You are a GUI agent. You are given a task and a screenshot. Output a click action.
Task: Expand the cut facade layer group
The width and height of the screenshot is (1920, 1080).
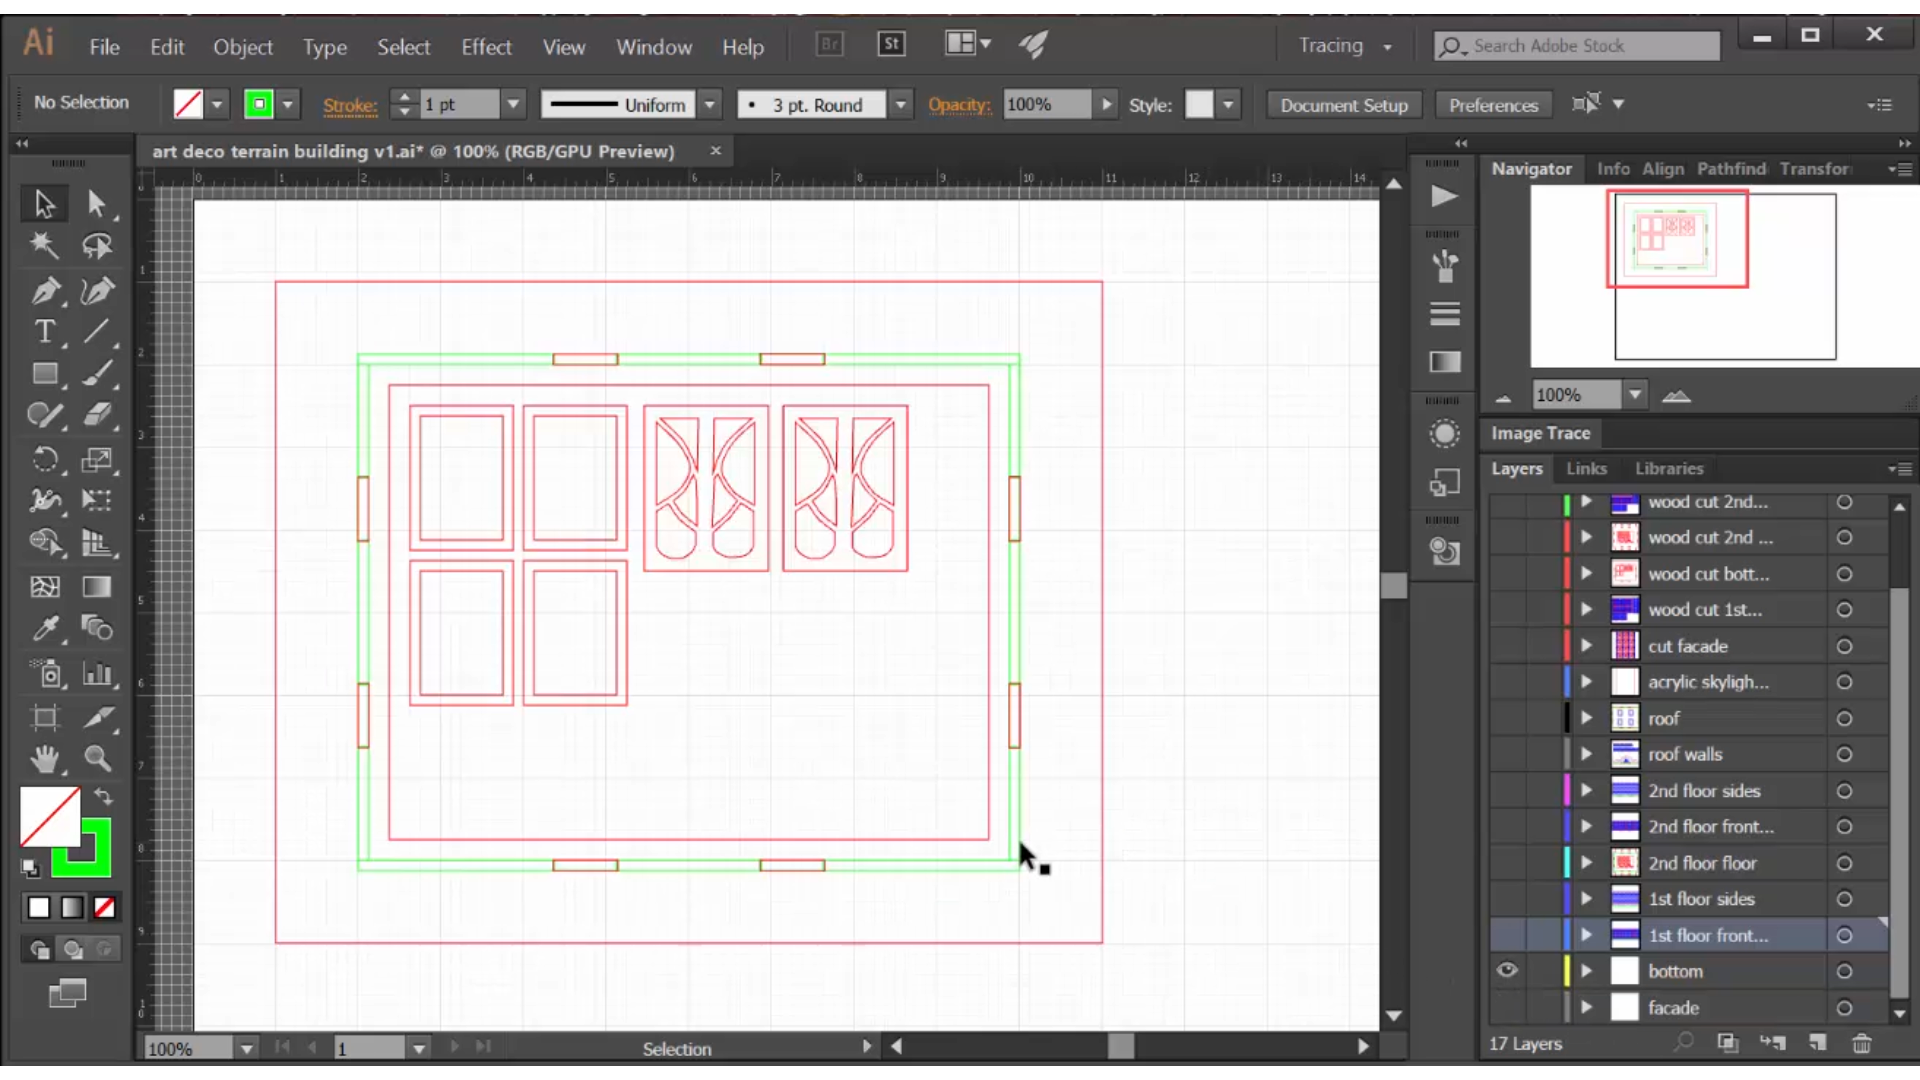[1586, 646]
